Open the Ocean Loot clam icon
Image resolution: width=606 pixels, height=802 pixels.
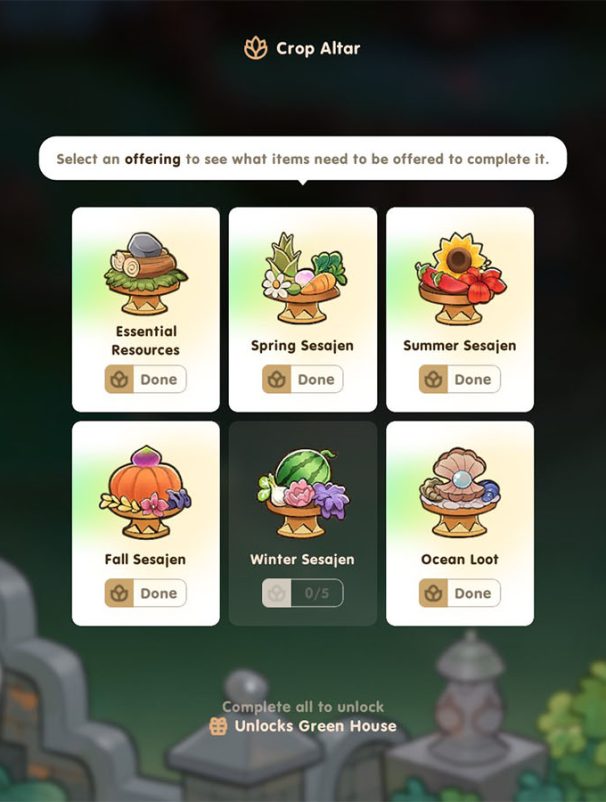click(460, 492)
